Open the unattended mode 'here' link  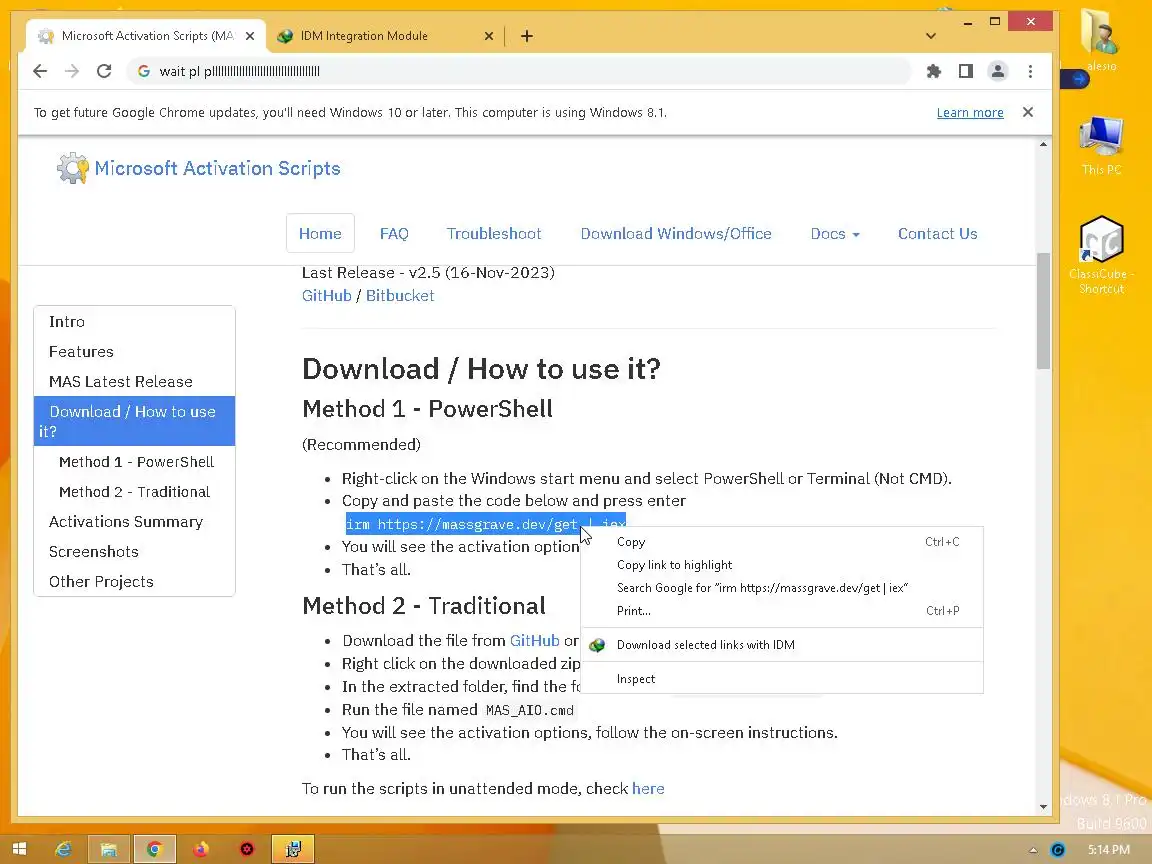648,788
